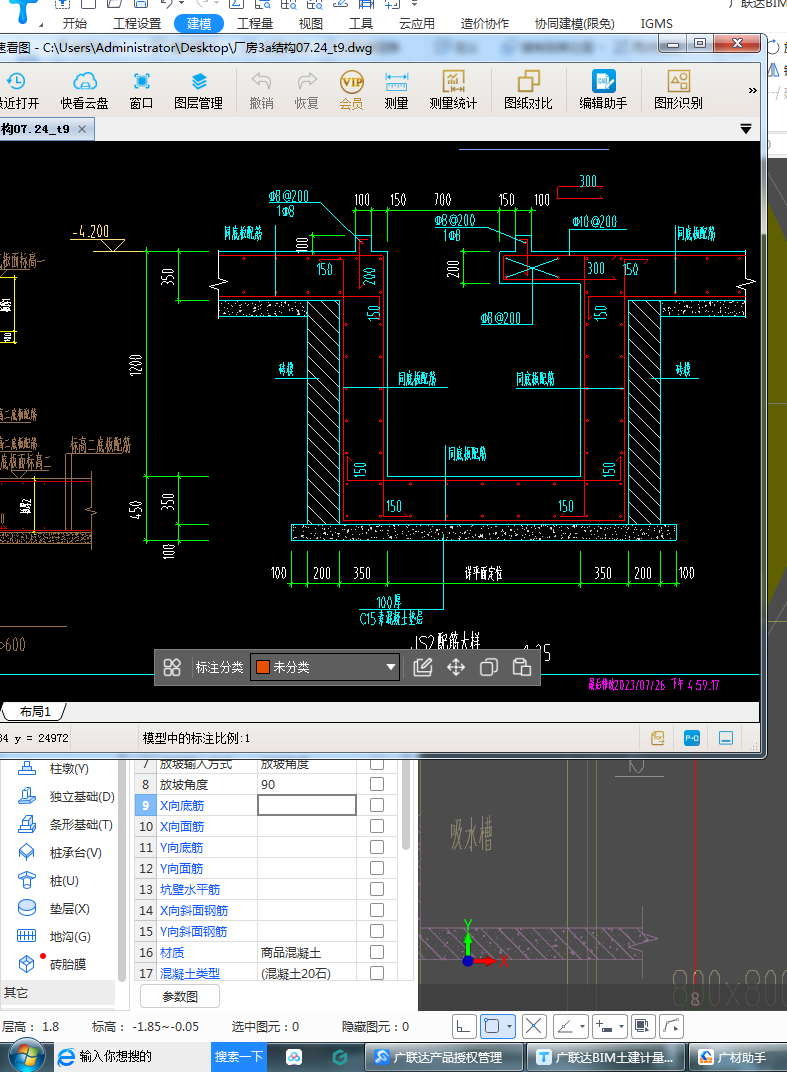Open the tab list black triangle dropdown
Screen dimensions: 787x1072
click(746, 129)
